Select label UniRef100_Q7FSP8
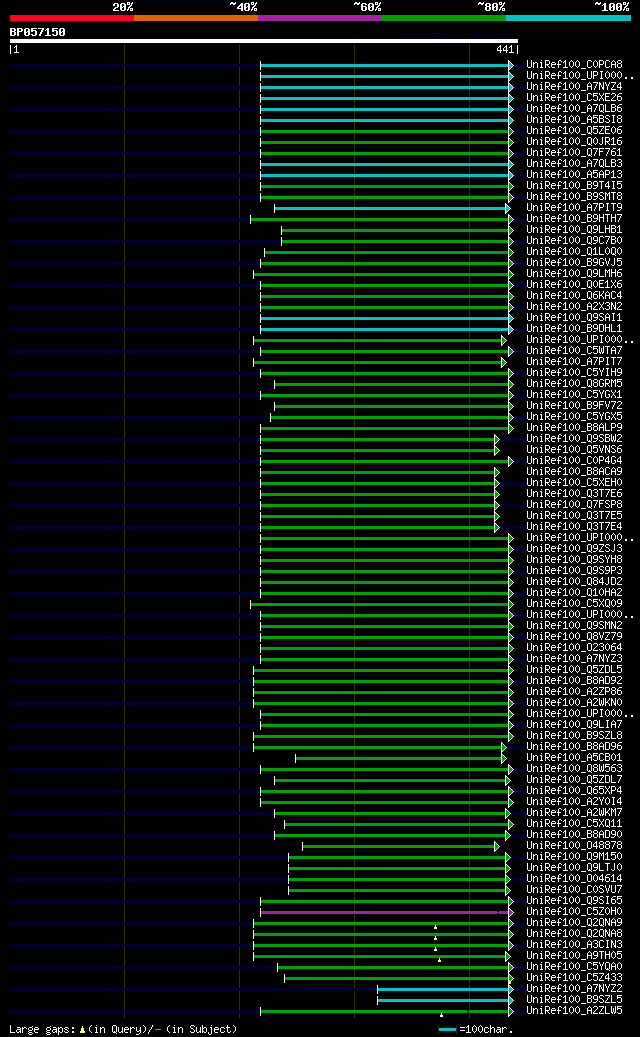The width and height of the screenshot is (640, 1037). click(574, 505)
